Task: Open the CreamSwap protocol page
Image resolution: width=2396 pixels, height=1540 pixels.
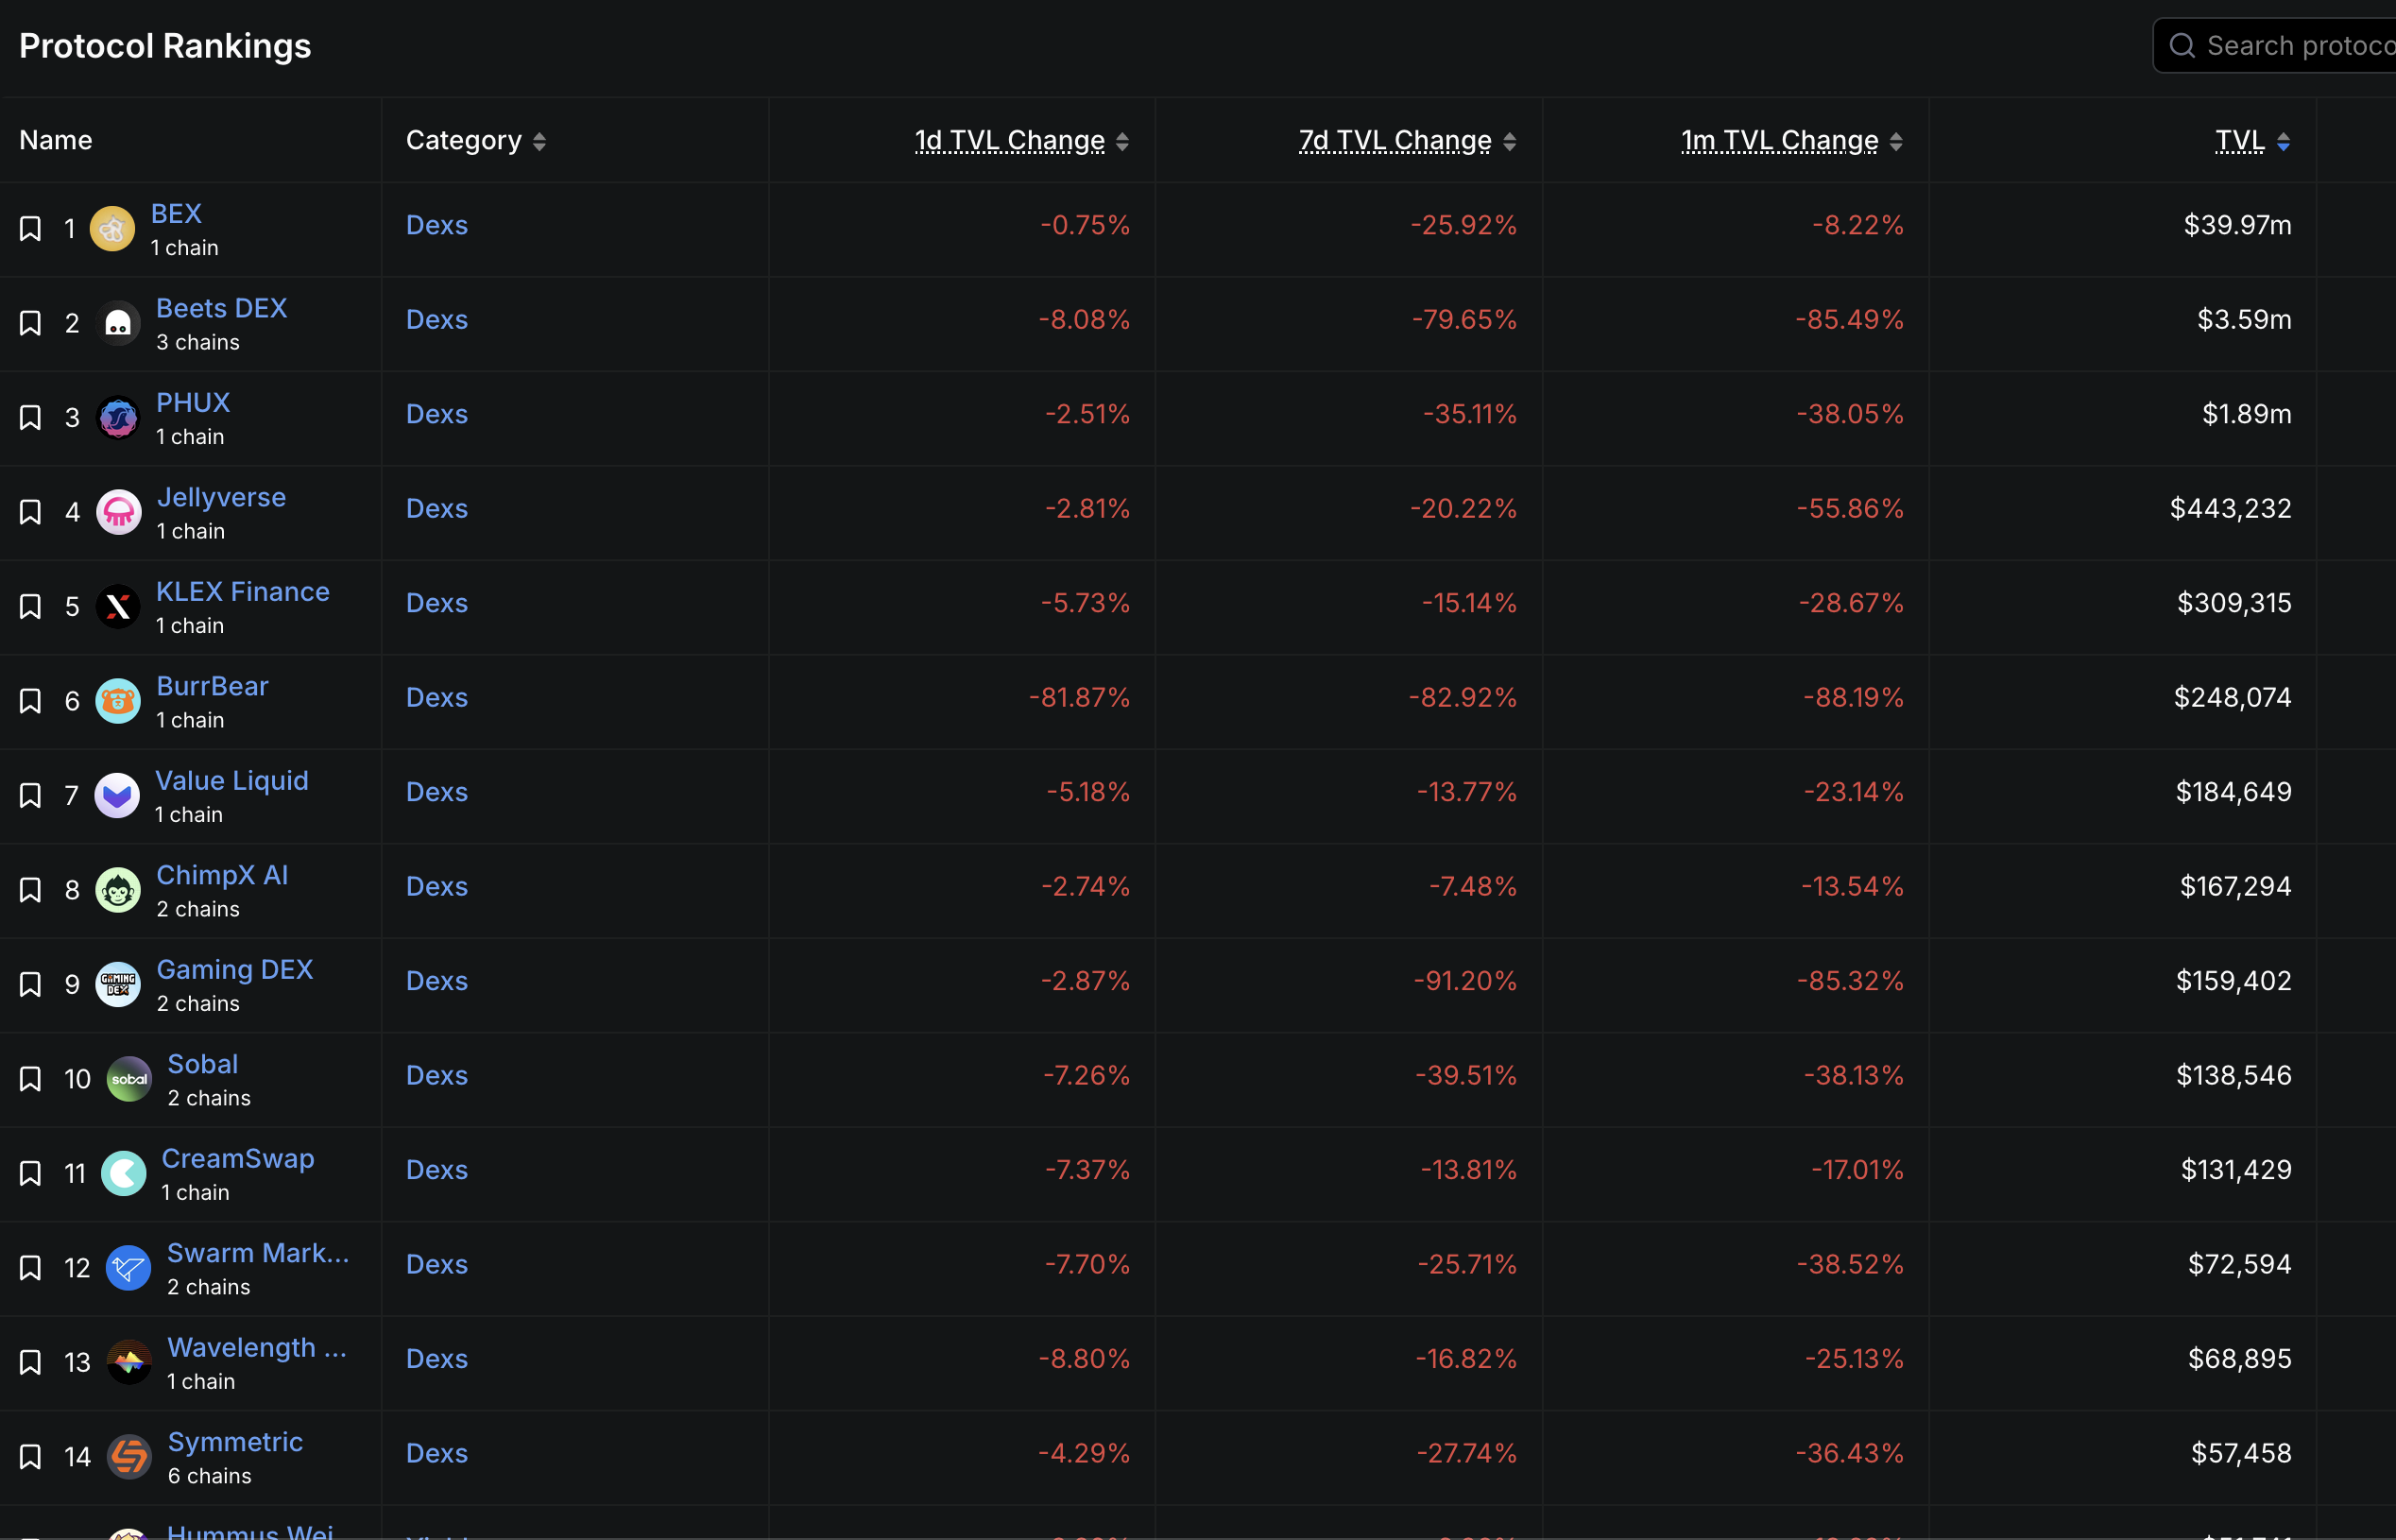Action: pos(238,1159)
